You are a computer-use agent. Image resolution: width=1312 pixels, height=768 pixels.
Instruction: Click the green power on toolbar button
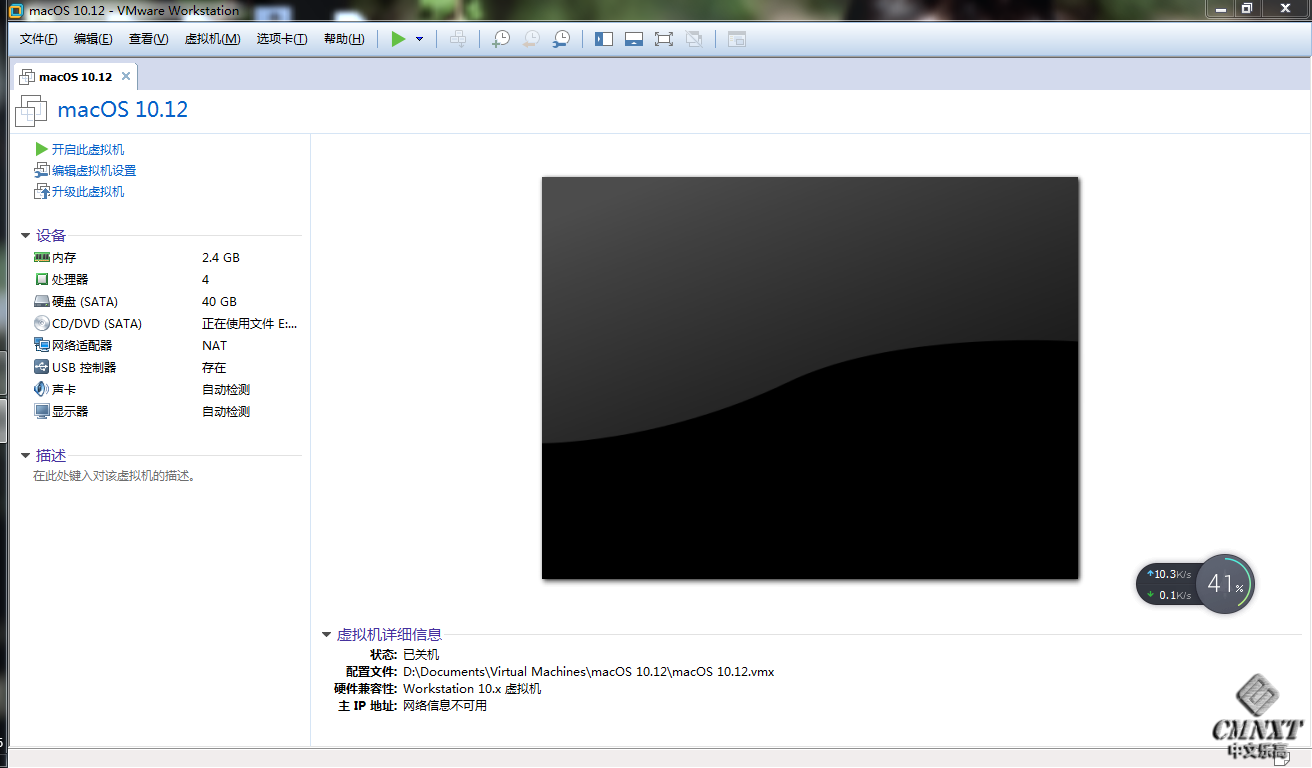[398, 39]
